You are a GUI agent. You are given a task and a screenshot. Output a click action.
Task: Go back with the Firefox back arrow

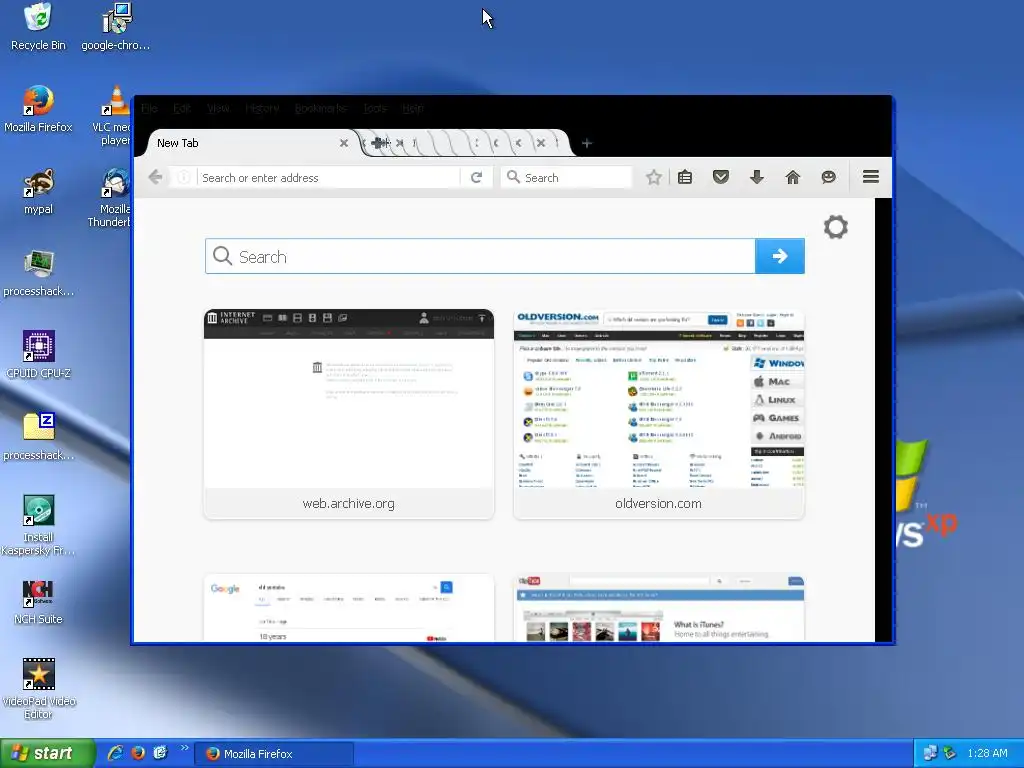tap(155, 177)
